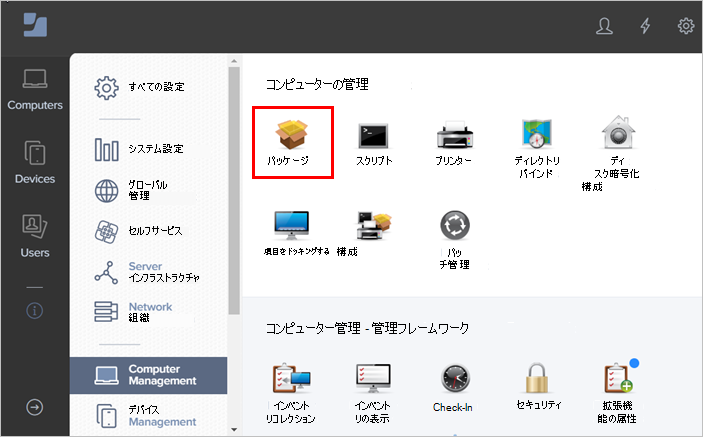Click the Jamf logo in the header
Viewport: 703px width, 437px height.
35,25
